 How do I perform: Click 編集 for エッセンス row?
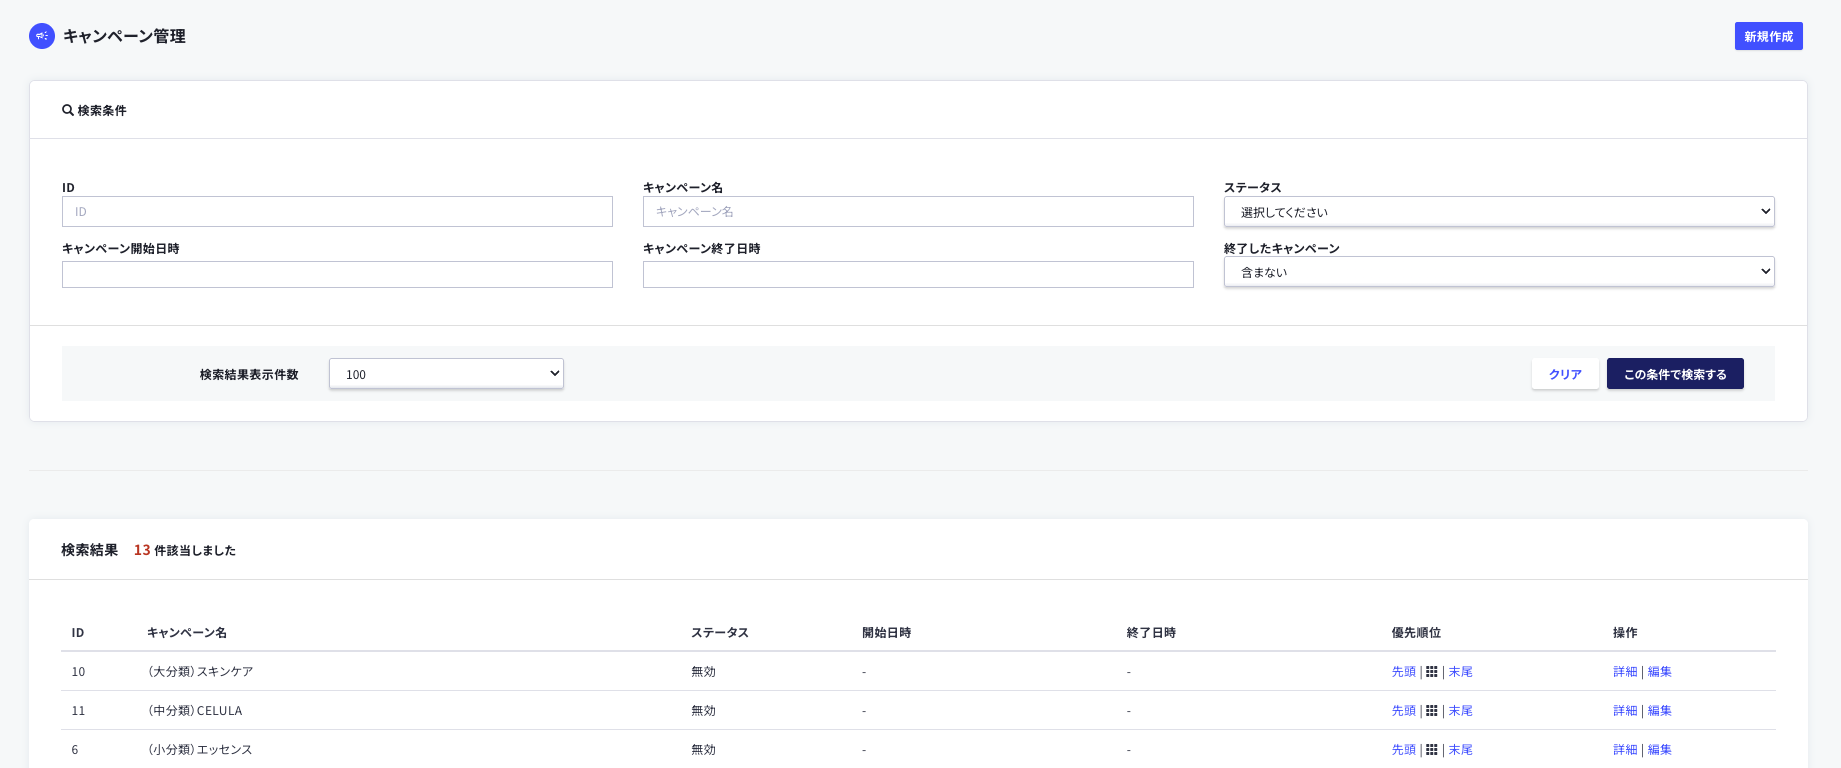pos(1659,750)
